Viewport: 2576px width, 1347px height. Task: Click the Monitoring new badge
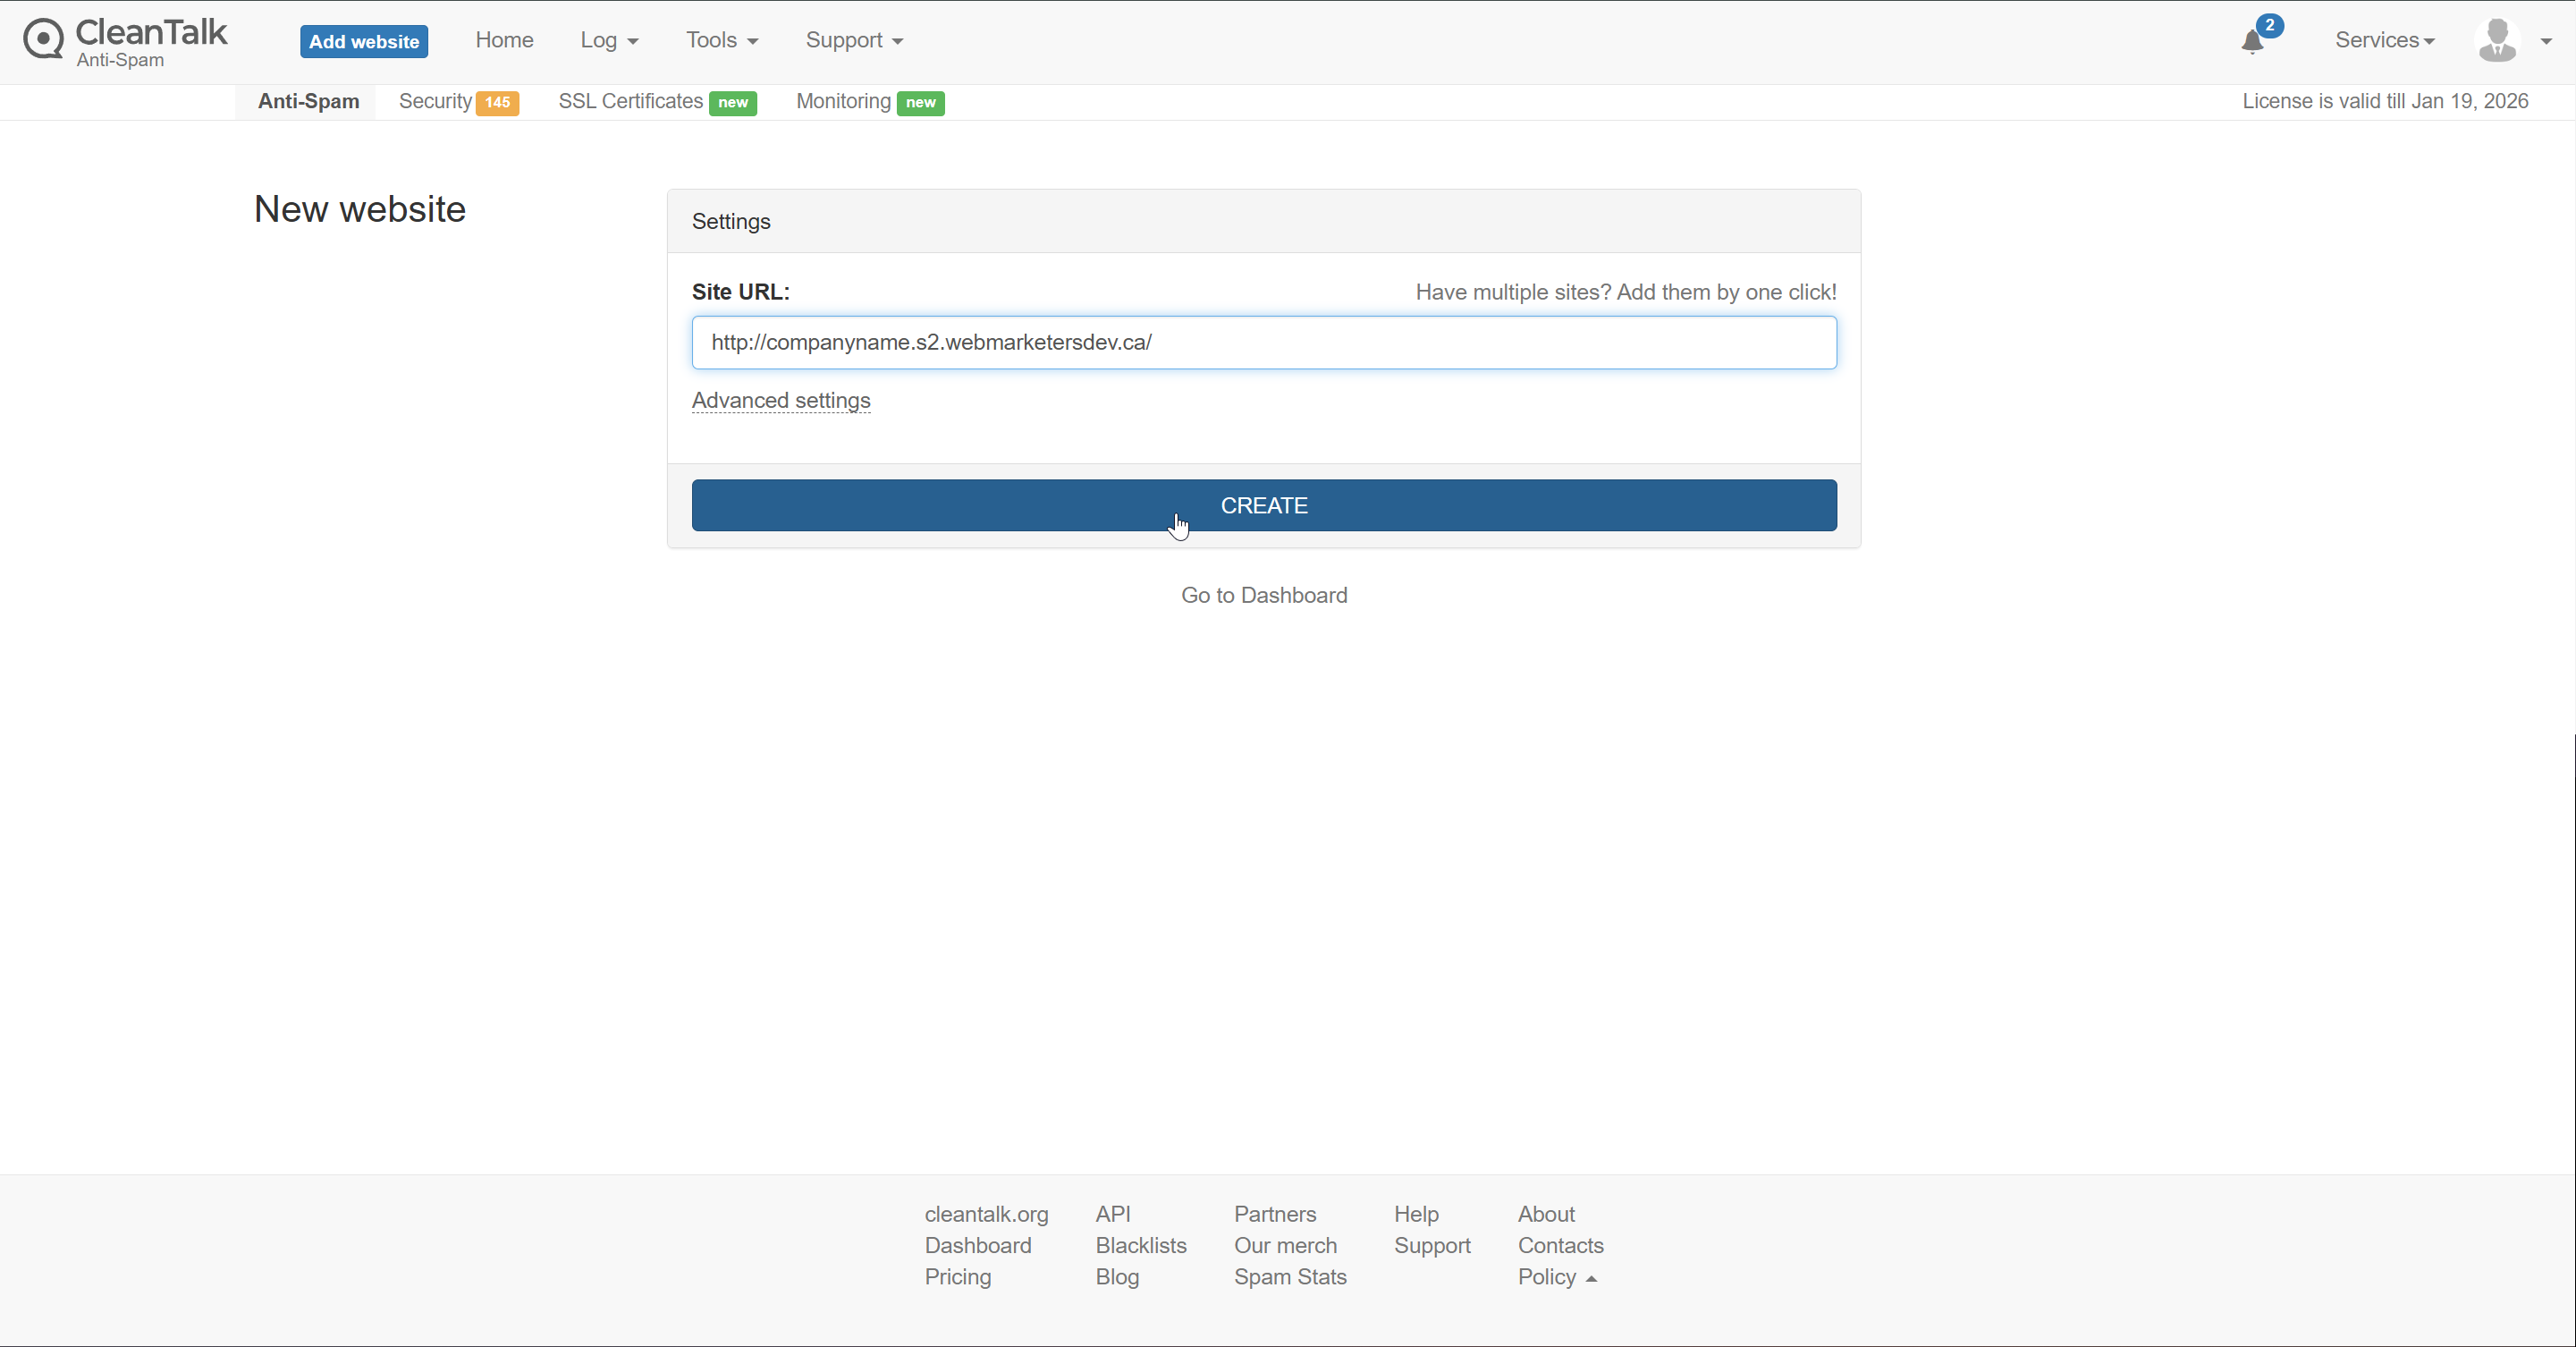920,102
